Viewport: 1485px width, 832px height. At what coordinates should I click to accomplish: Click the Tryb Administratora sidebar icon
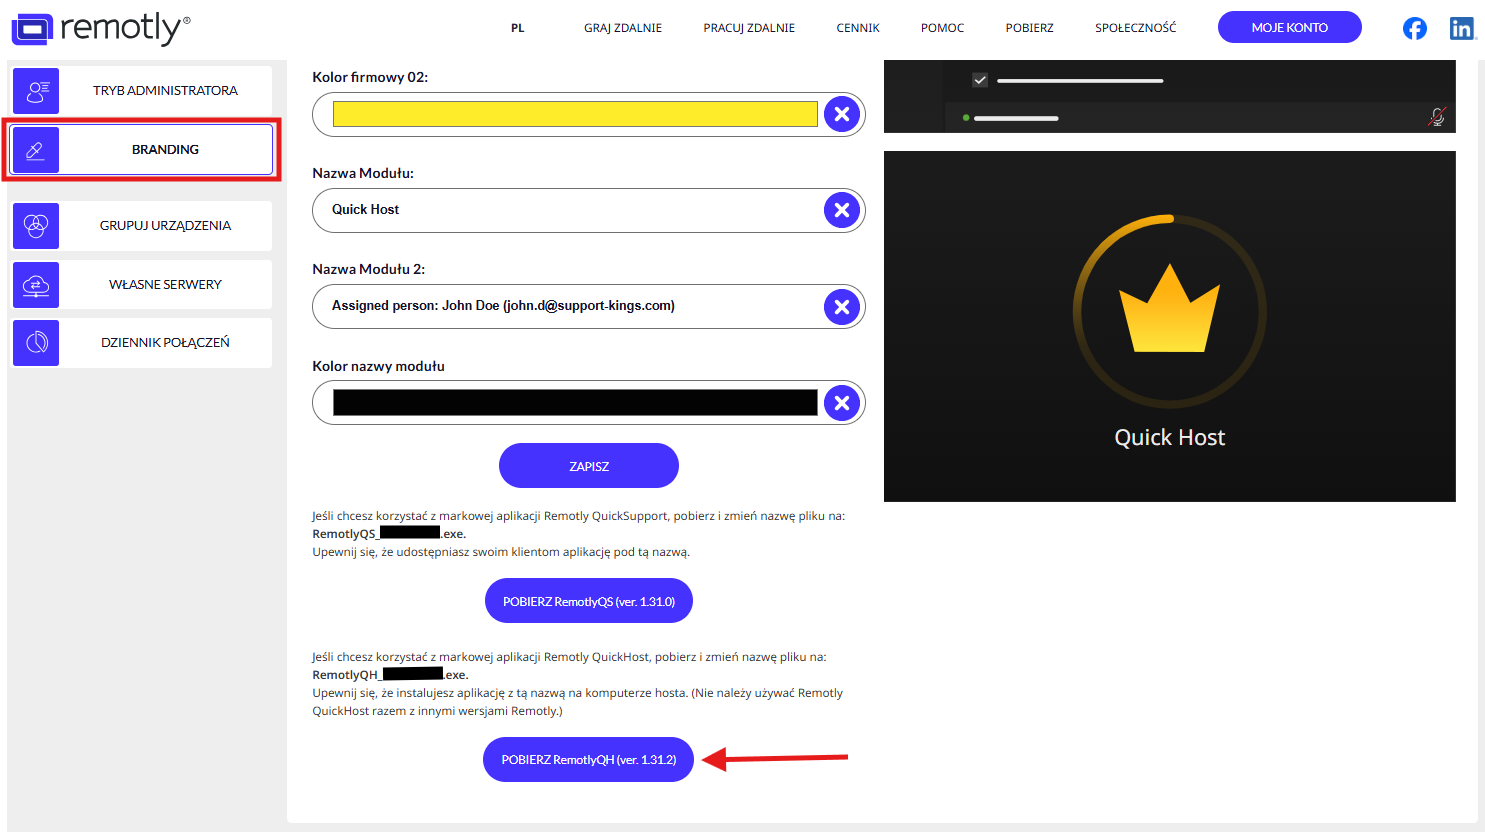36,91
